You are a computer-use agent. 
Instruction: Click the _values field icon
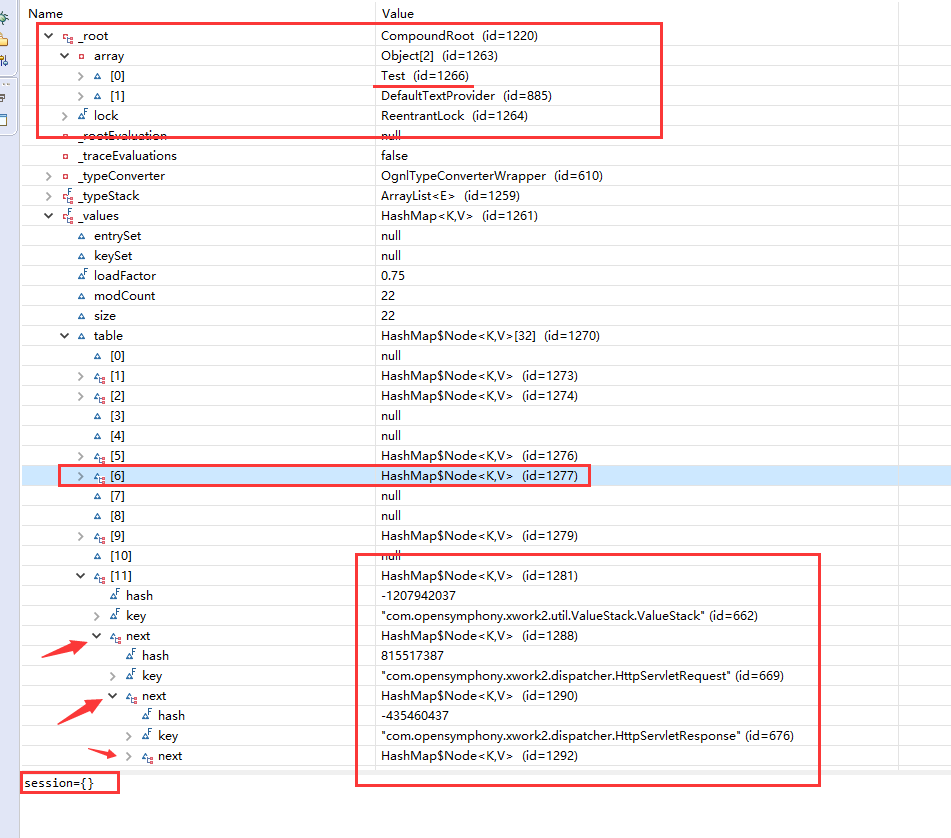click(x=68, y=216)
